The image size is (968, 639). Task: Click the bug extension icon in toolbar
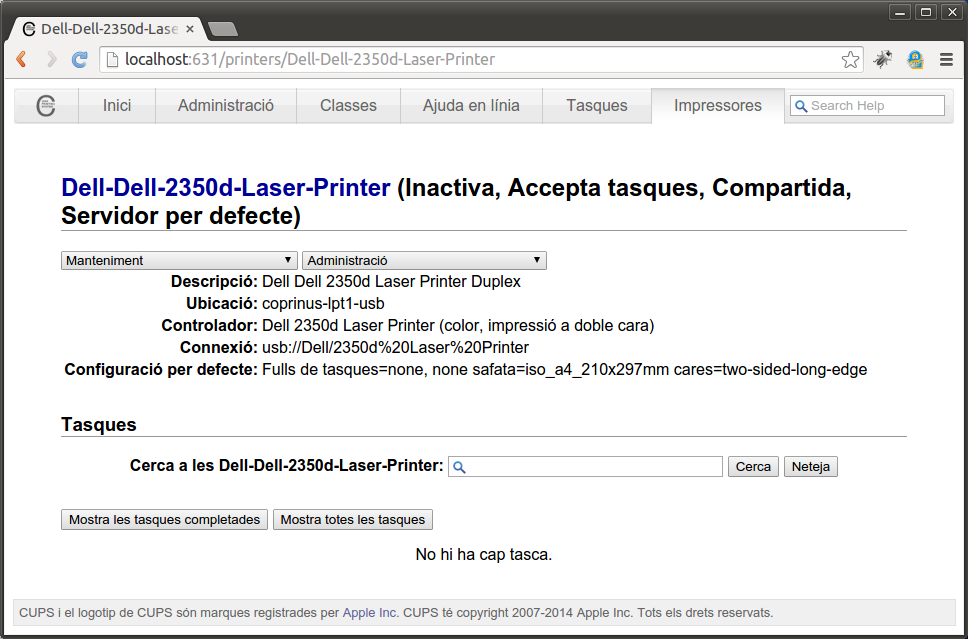pyautogui.click(x=882, y=60)
